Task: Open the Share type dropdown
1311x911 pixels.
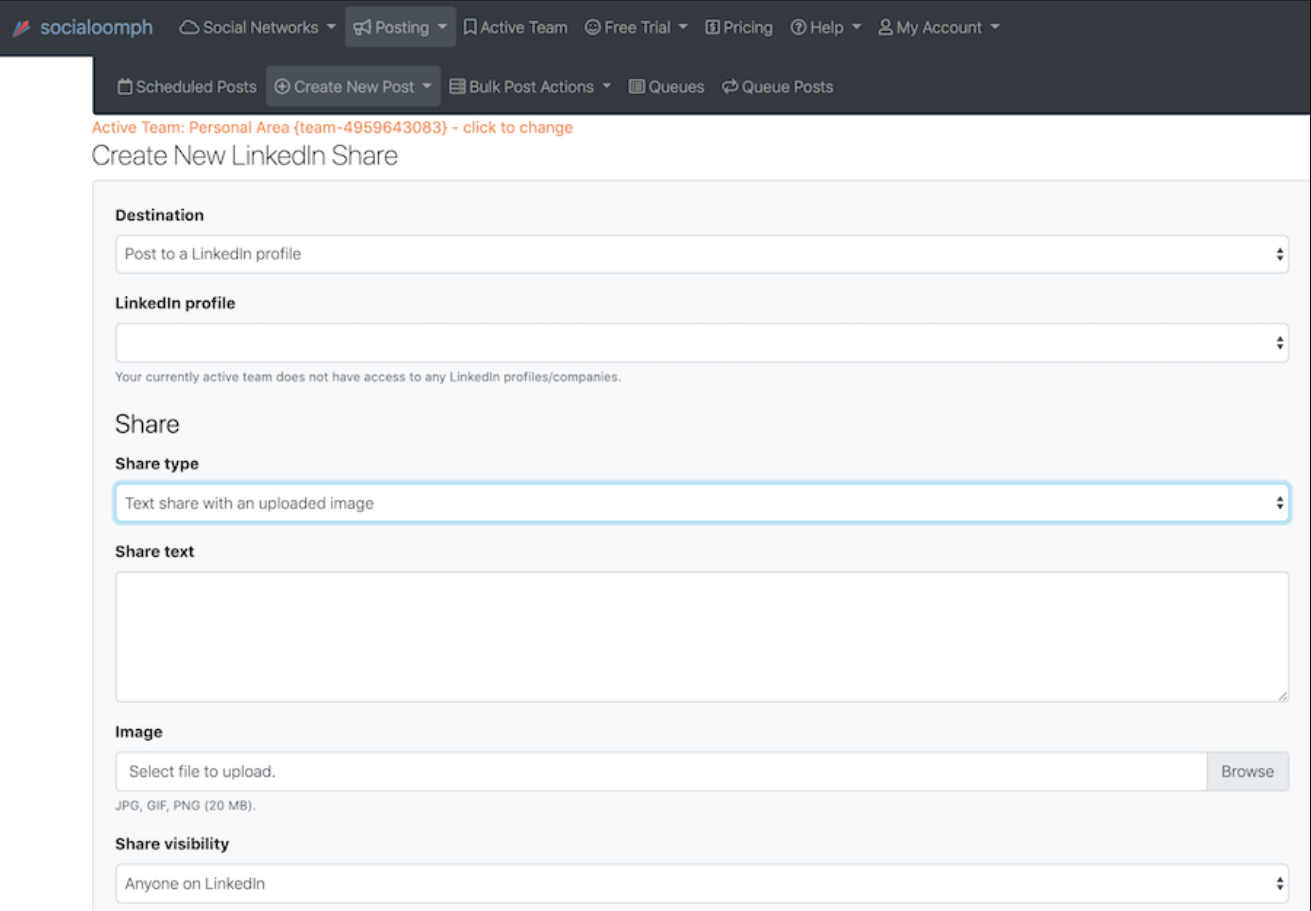Action: 702,503
